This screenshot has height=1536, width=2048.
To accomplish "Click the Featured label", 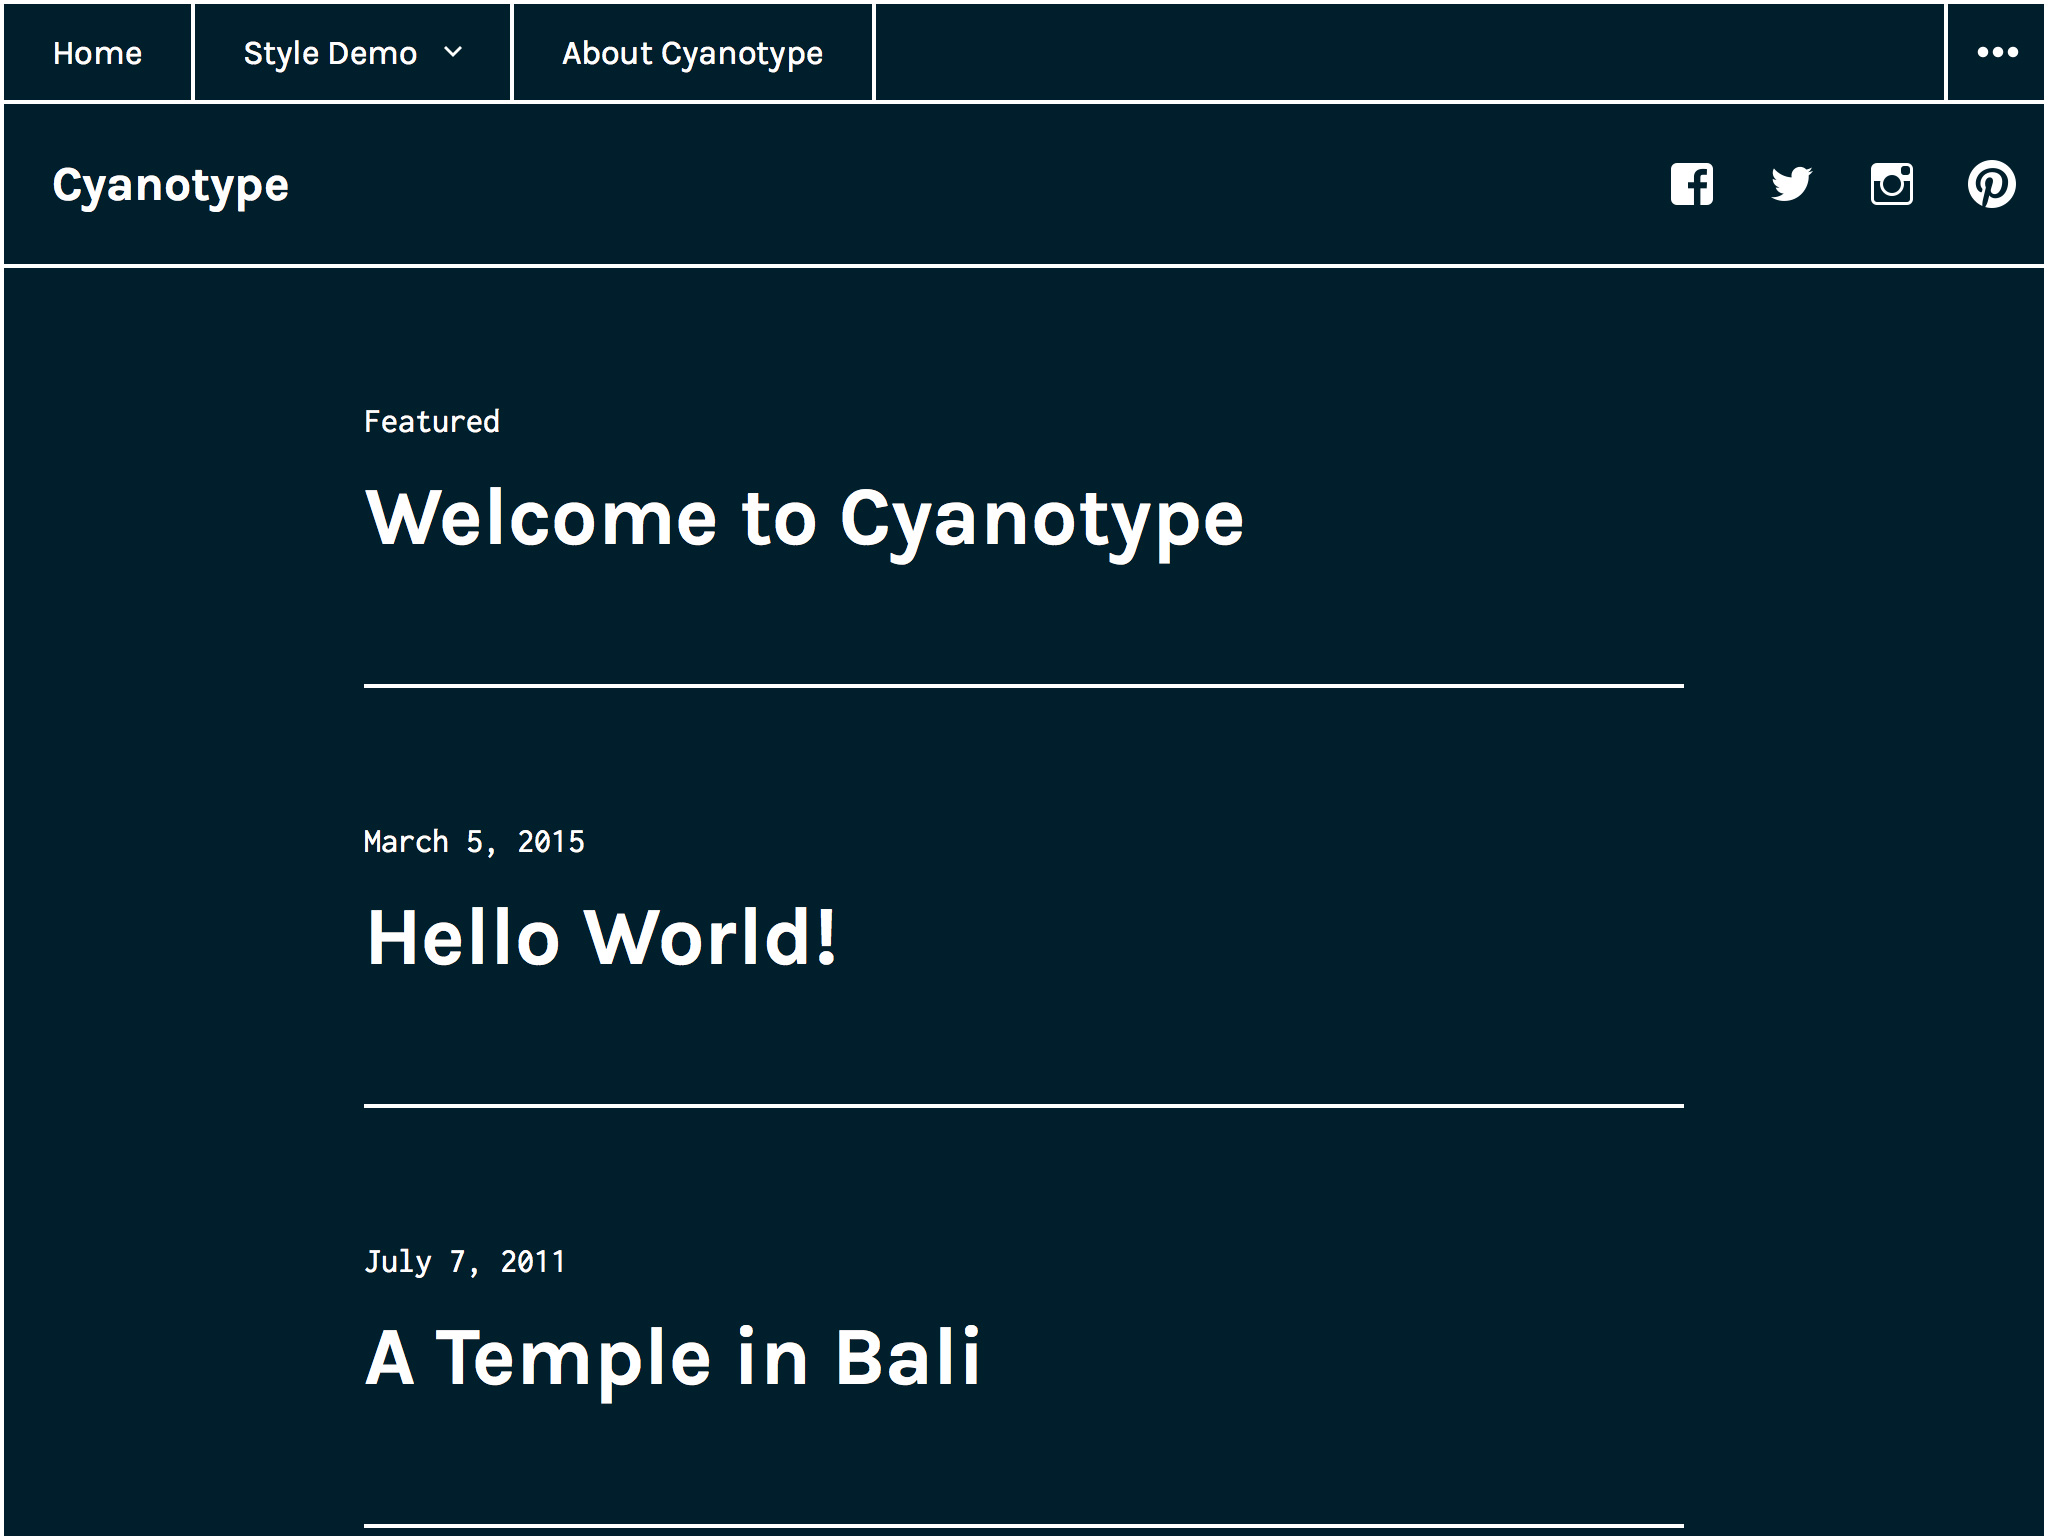I will point(431,422).
